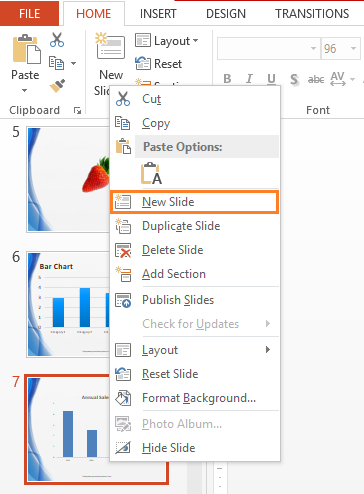Click the Cut scissors icon in the Clipboard group
The height and width of the screenshot is (494, 364).
point(57,40)
